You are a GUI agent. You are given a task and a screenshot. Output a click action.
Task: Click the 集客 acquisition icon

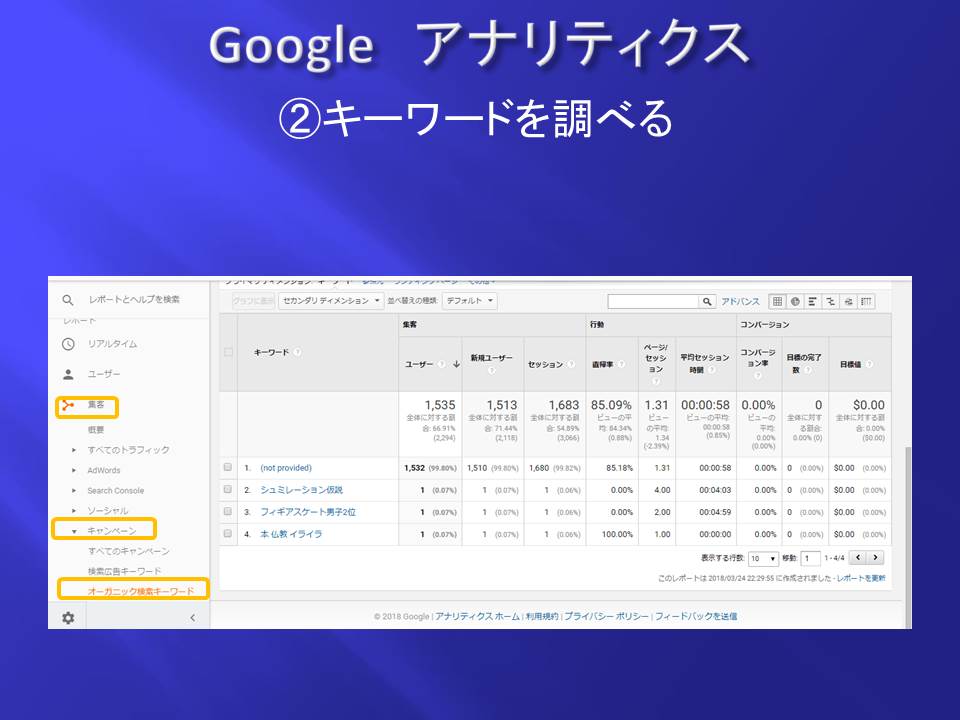[x=68, y=405]
